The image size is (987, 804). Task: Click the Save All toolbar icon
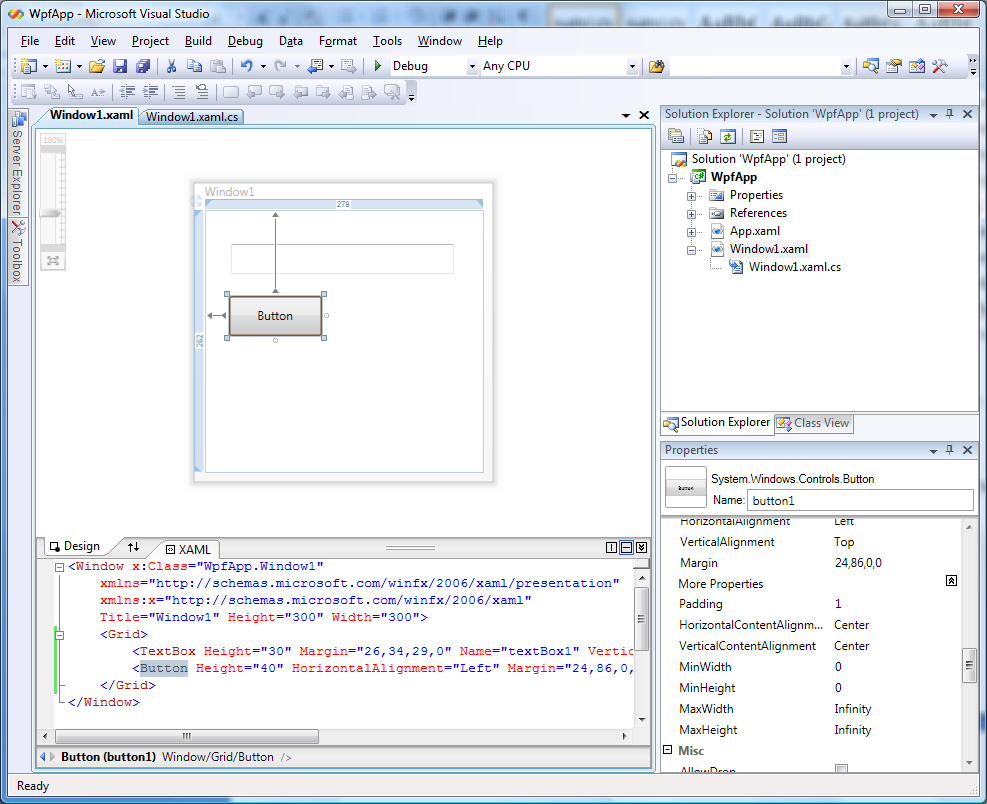[142, 67]
